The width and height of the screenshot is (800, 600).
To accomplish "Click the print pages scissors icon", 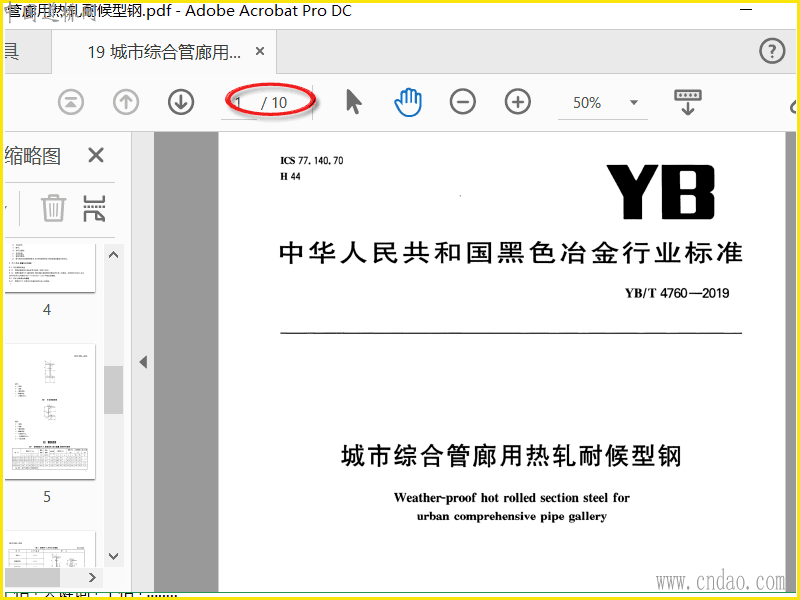I will click(94, 208).
